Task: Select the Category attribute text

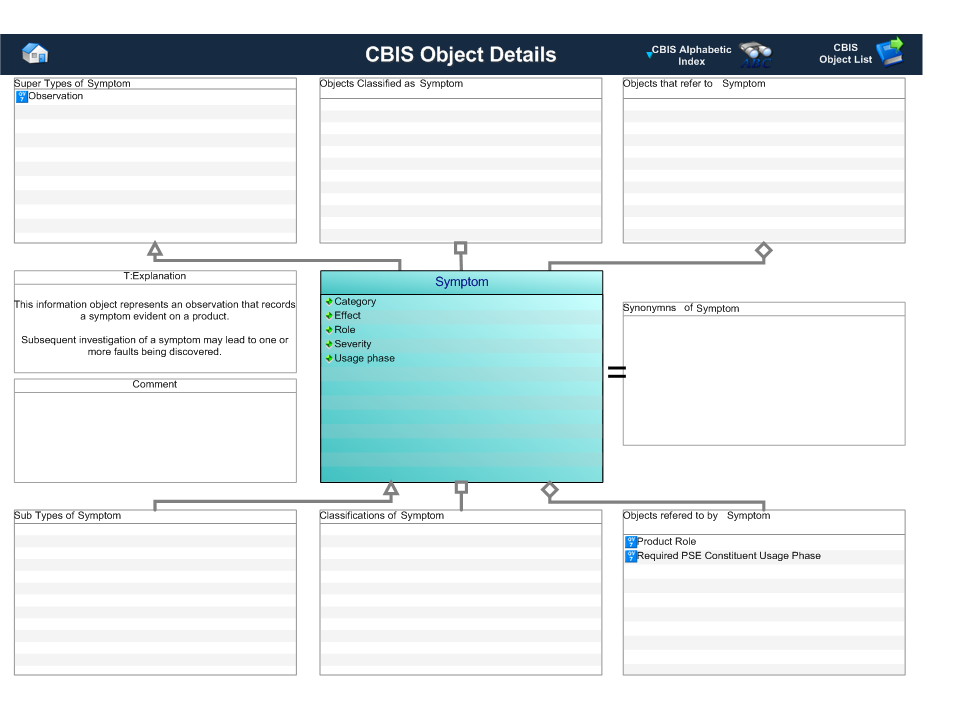Action: point(355,301)
